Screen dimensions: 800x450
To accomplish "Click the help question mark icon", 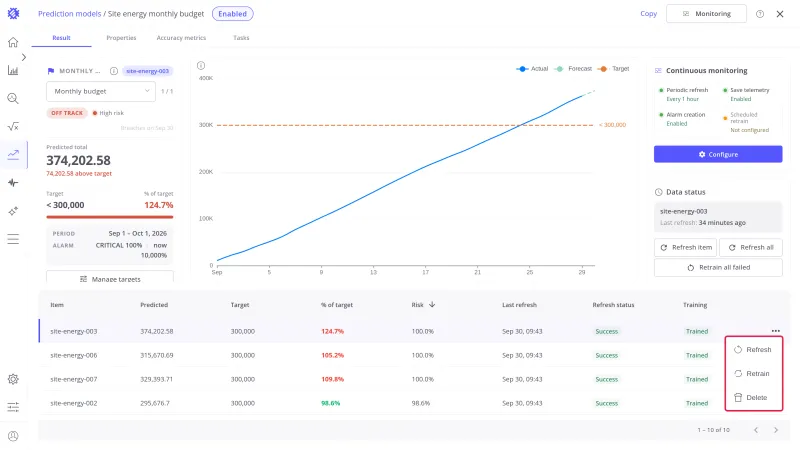I will [x=760, y=14].
